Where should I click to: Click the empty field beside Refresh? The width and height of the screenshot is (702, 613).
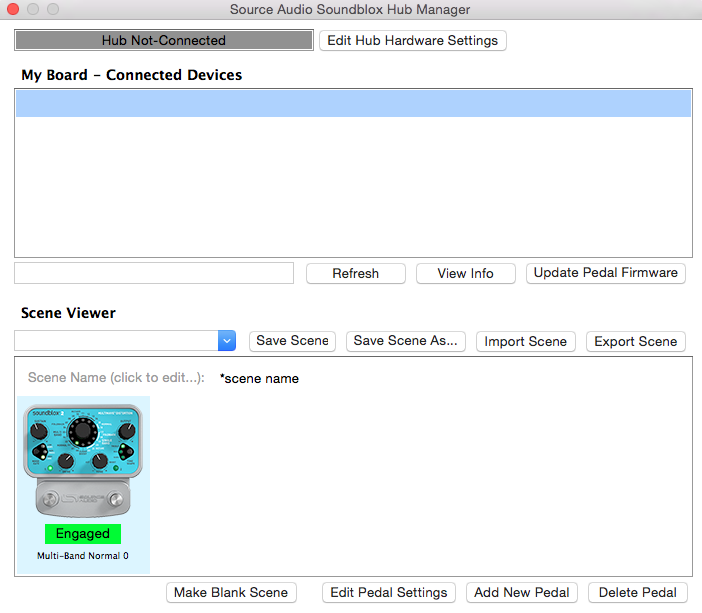[154, 273]
